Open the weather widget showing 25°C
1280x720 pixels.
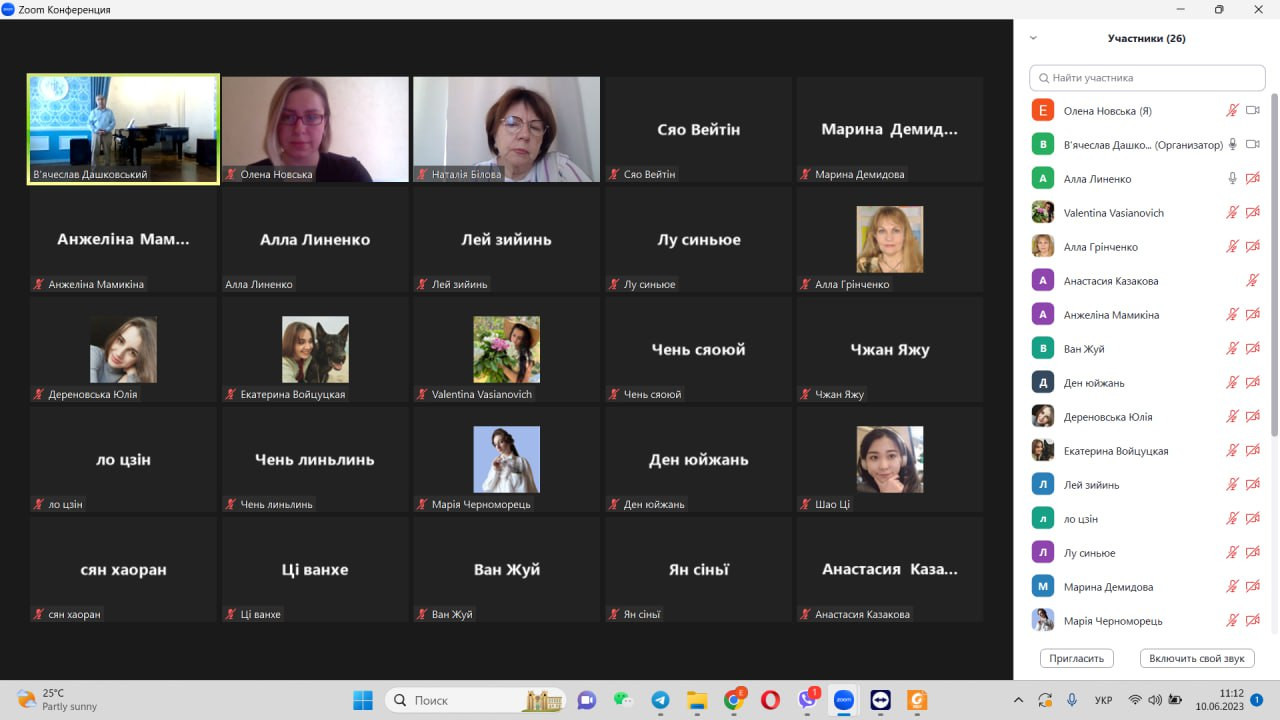[x=57, y=700]
